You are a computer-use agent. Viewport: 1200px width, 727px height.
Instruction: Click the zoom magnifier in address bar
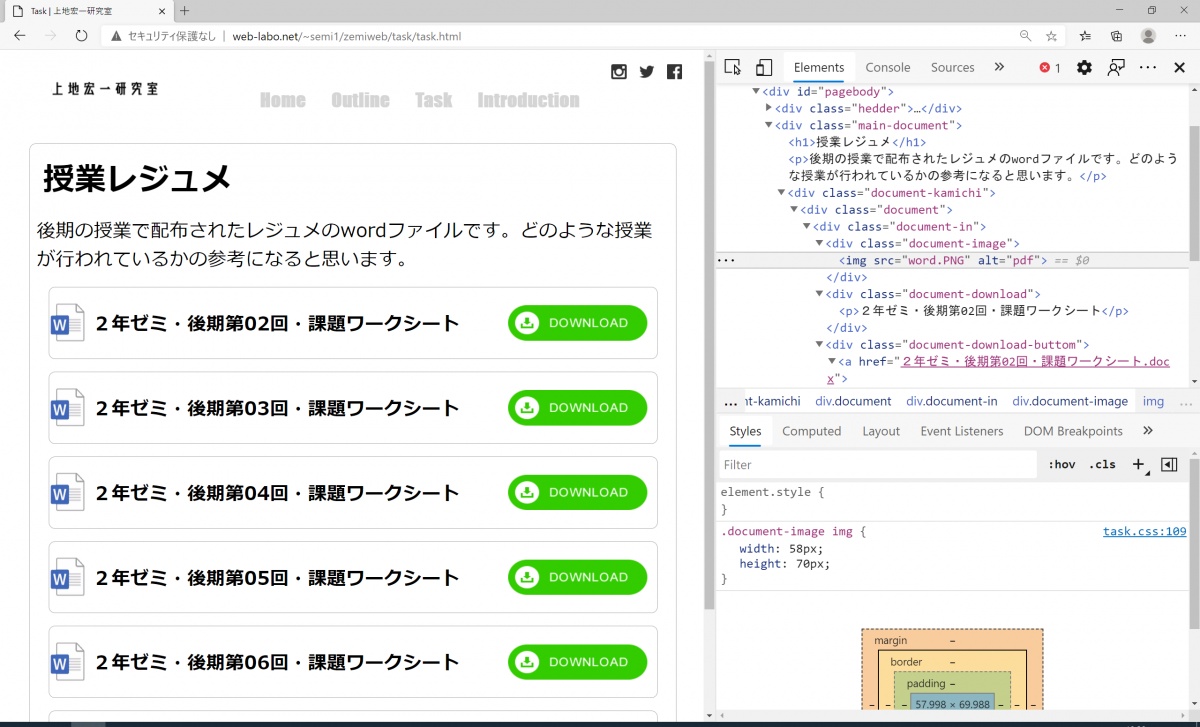[1025, 36]
